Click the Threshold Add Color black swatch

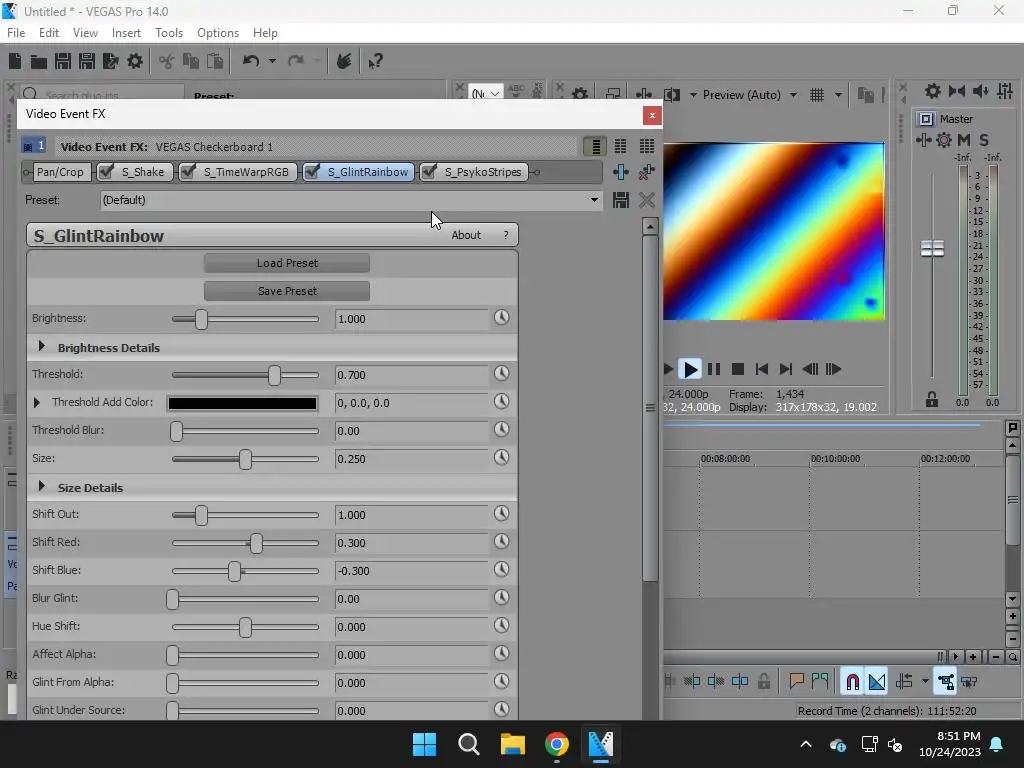[242, 403]
